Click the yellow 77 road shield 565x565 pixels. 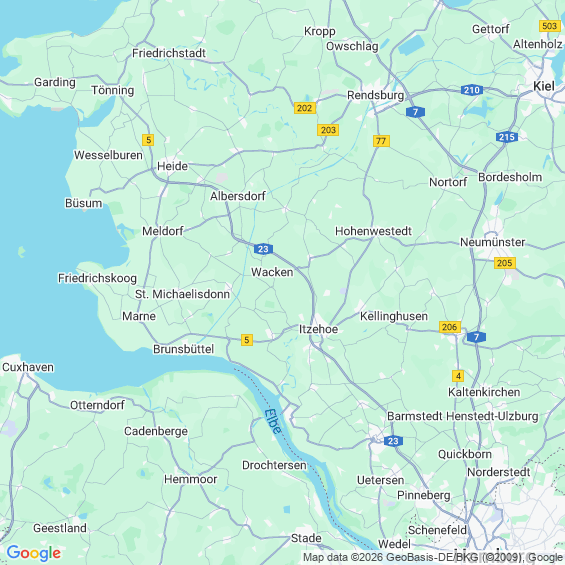[x=381, y=141]
